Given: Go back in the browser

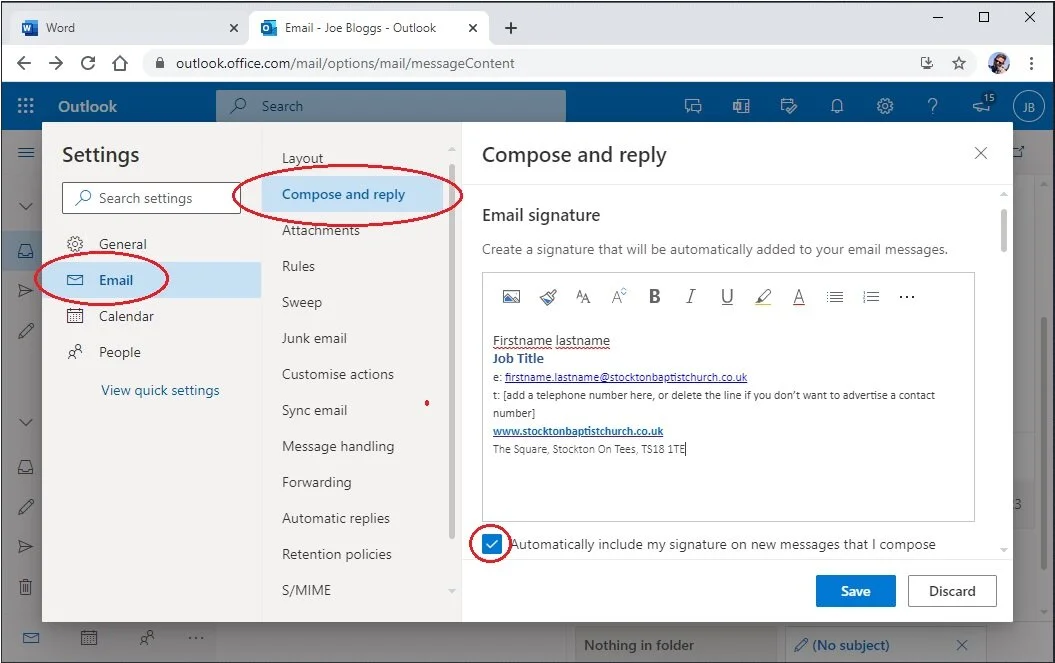Looking at the screenshot, I should tap(24, 63).
